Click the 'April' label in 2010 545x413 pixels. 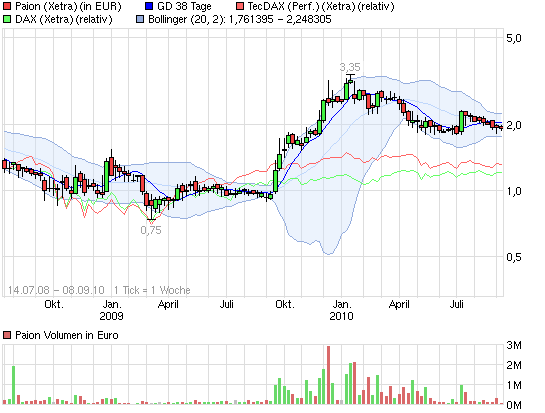pos(399,305)
